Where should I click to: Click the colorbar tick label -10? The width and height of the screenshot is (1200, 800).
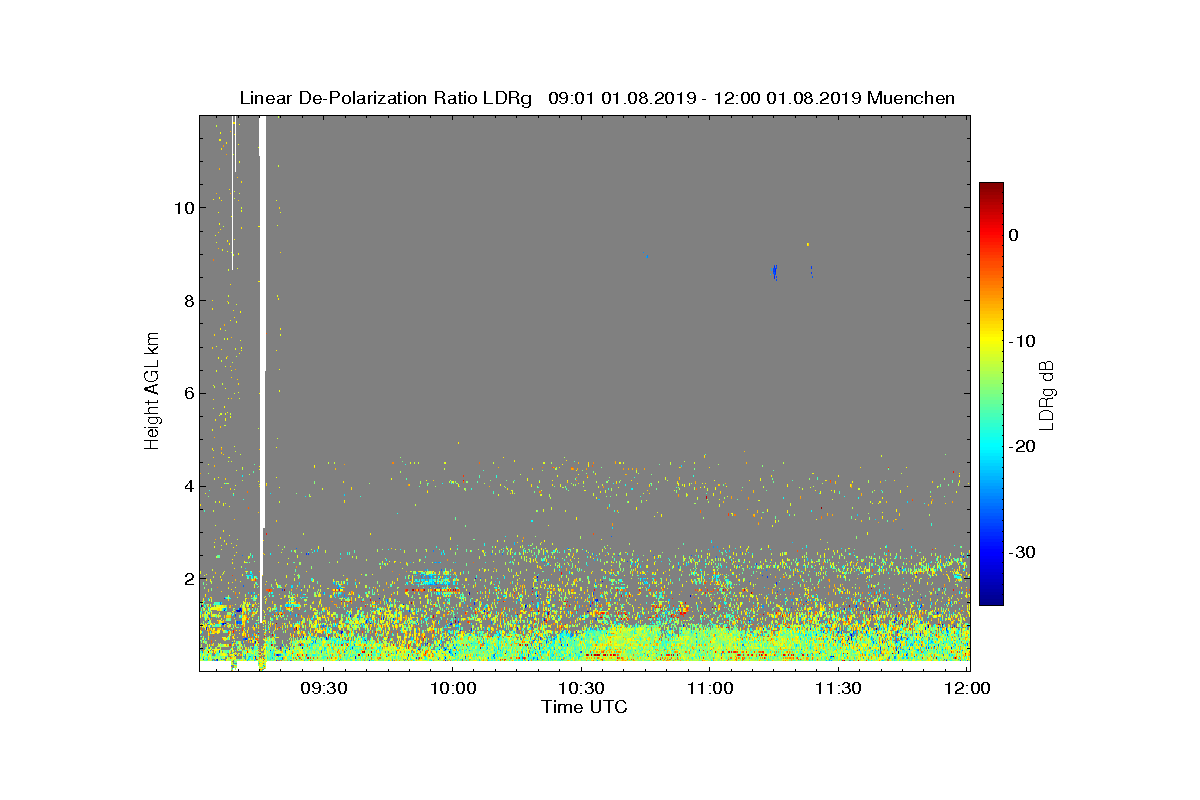point(1022,341)
